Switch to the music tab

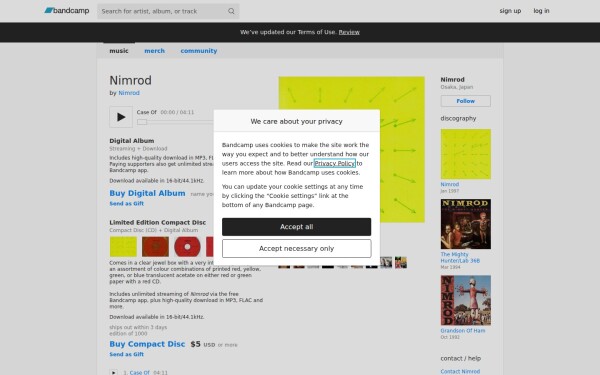[119, 51]
